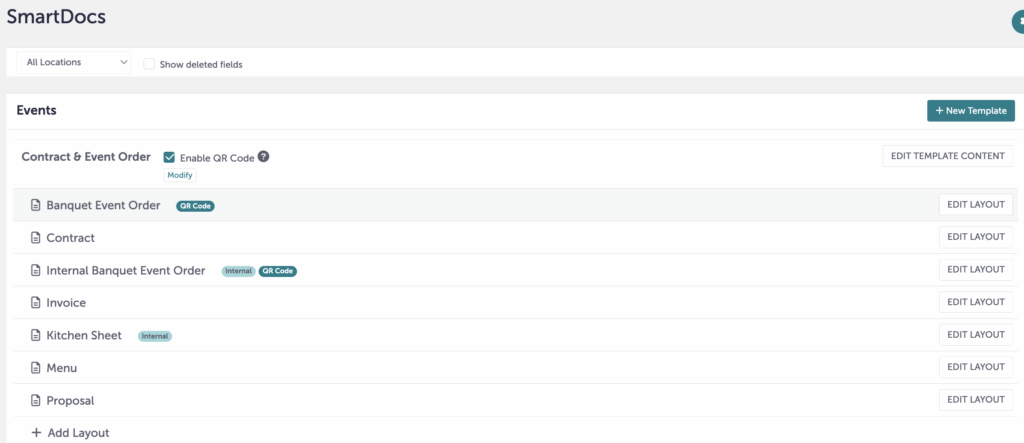Click Modify under Enable QR Code
The image size is (1024, 443).
pyautogui.click(x=180, y=175)
